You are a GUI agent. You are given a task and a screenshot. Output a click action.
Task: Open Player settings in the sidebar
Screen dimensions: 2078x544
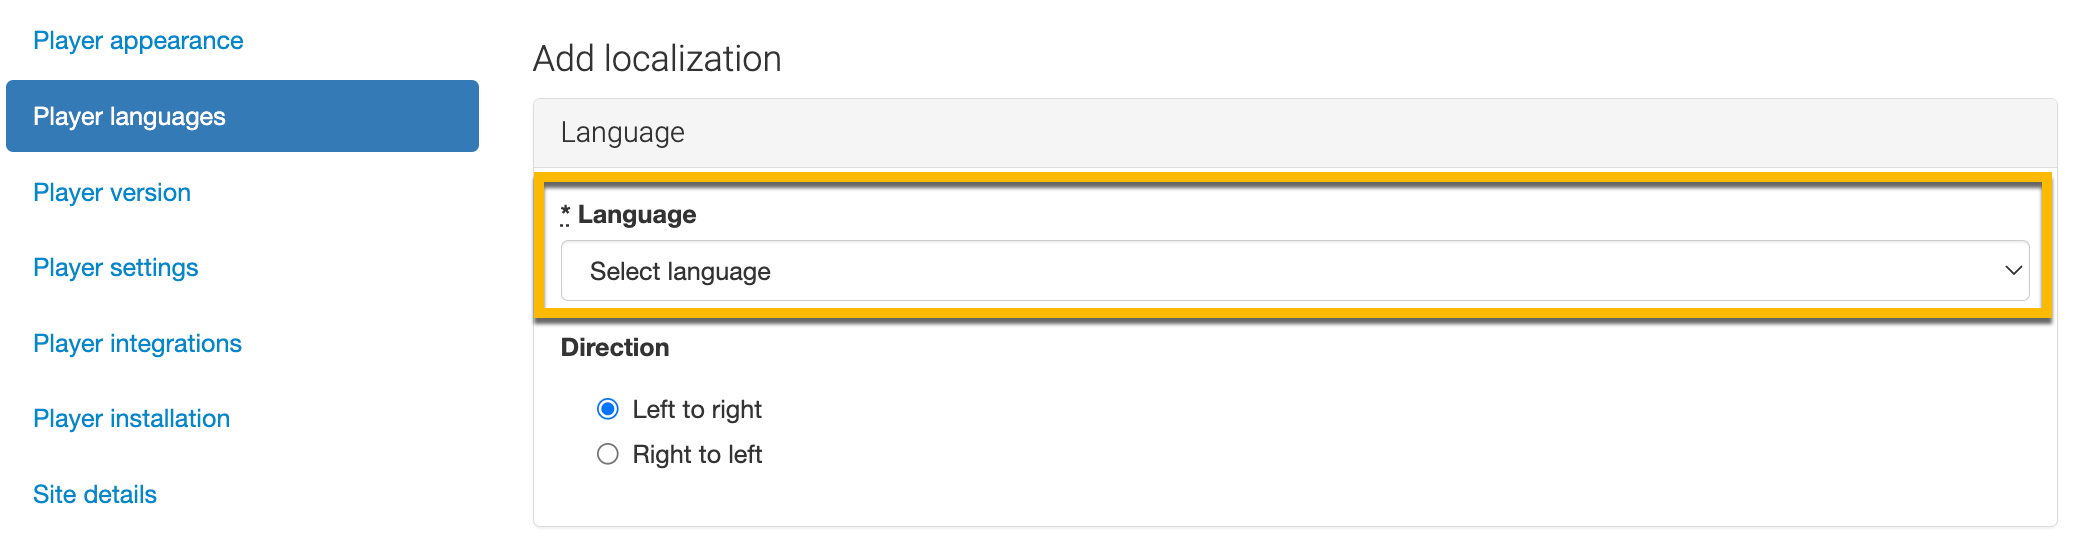116,268
